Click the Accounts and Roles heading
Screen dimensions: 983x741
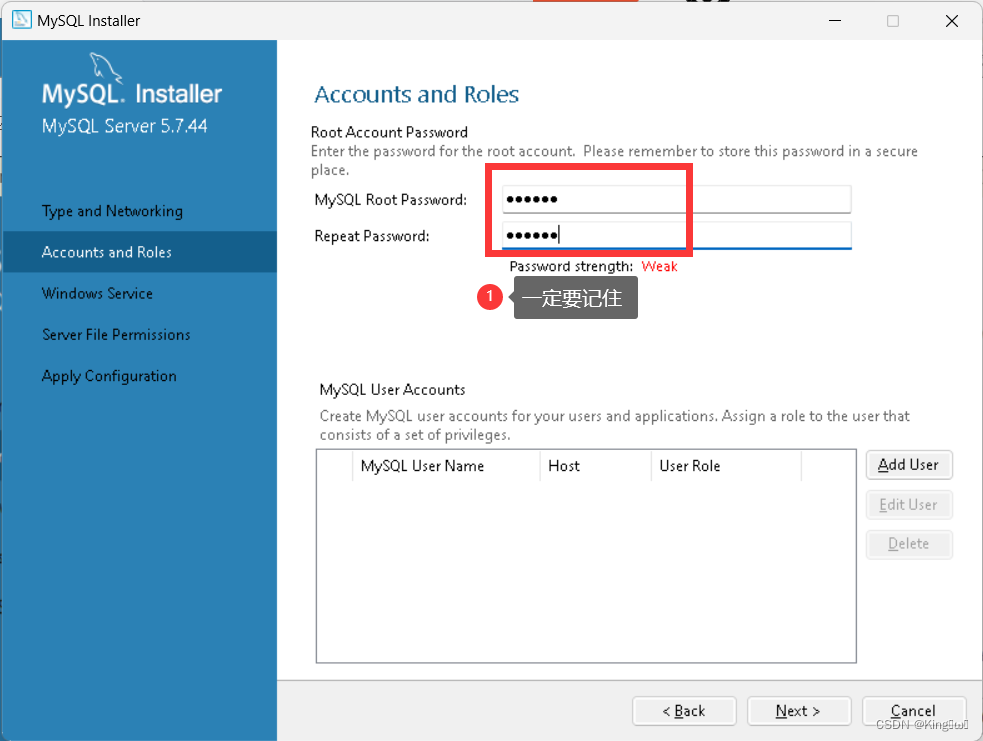click(417, 95)
